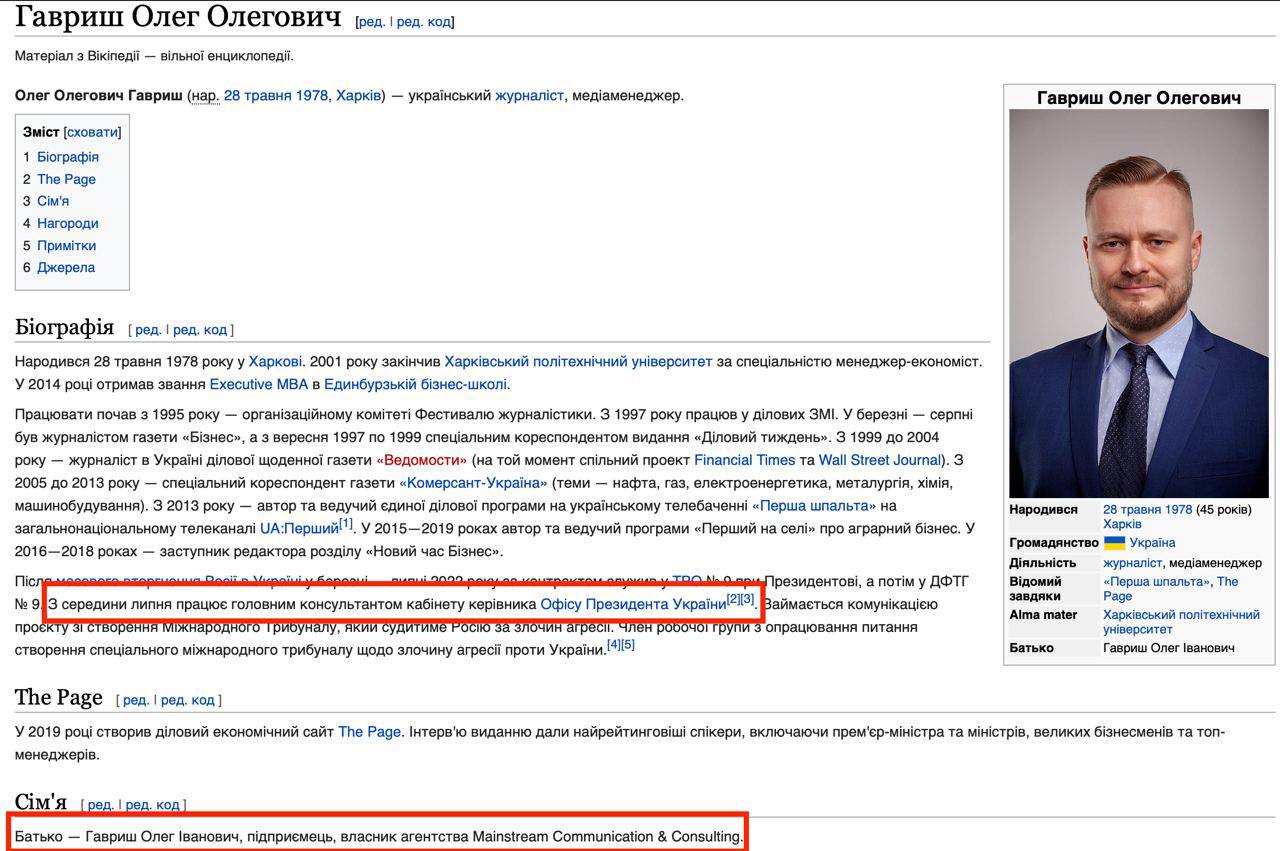Jump to 'Біографія' in table of contents

[x=68, y=157]
